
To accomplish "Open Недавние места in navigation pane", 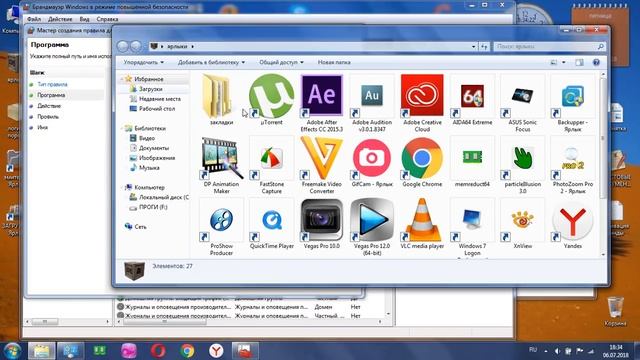I will 159,99.
